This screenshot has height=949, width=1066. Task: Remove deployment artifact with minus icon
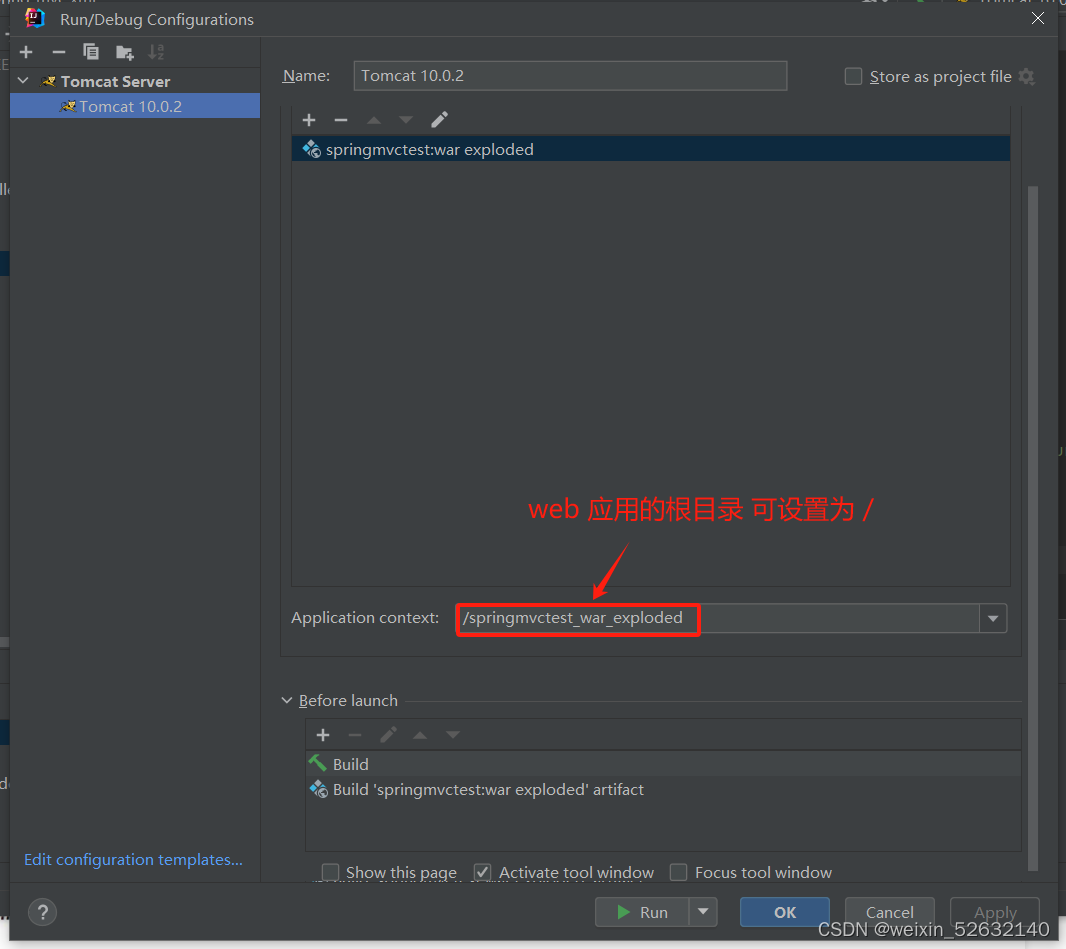click(x=341, y=120)
